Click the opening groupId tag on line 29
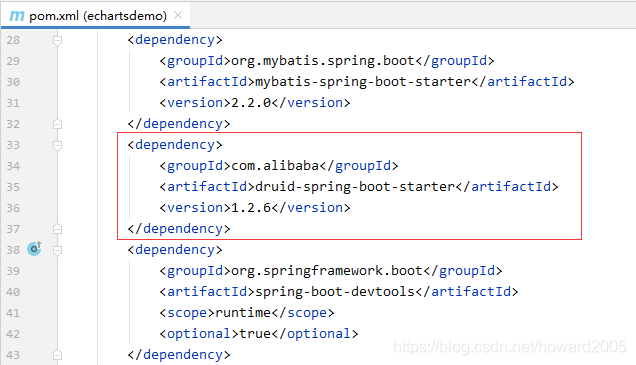Image resolution: width=636 pixels, height=365 pixels. pyautogui.click(x=195, y=61)
